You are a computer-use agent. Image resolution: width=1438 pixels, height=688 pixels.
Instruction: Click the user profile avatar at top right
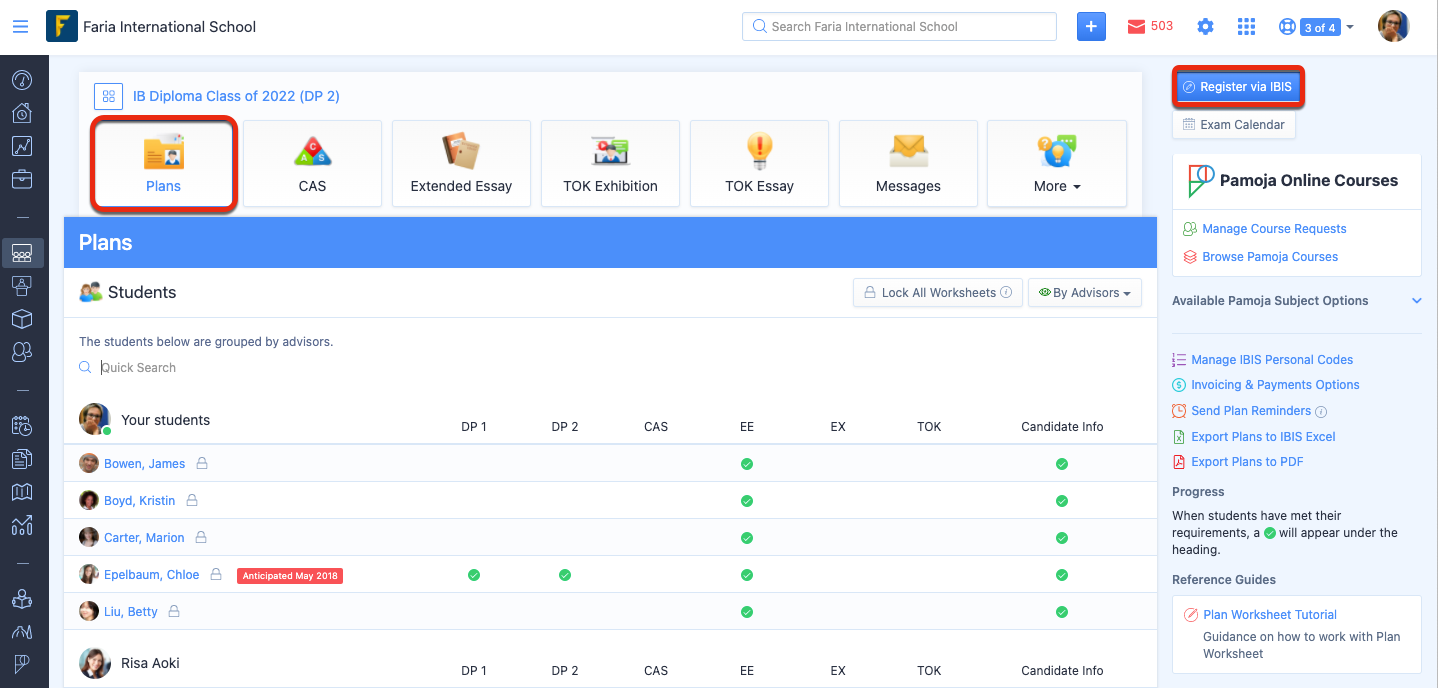1393,27
